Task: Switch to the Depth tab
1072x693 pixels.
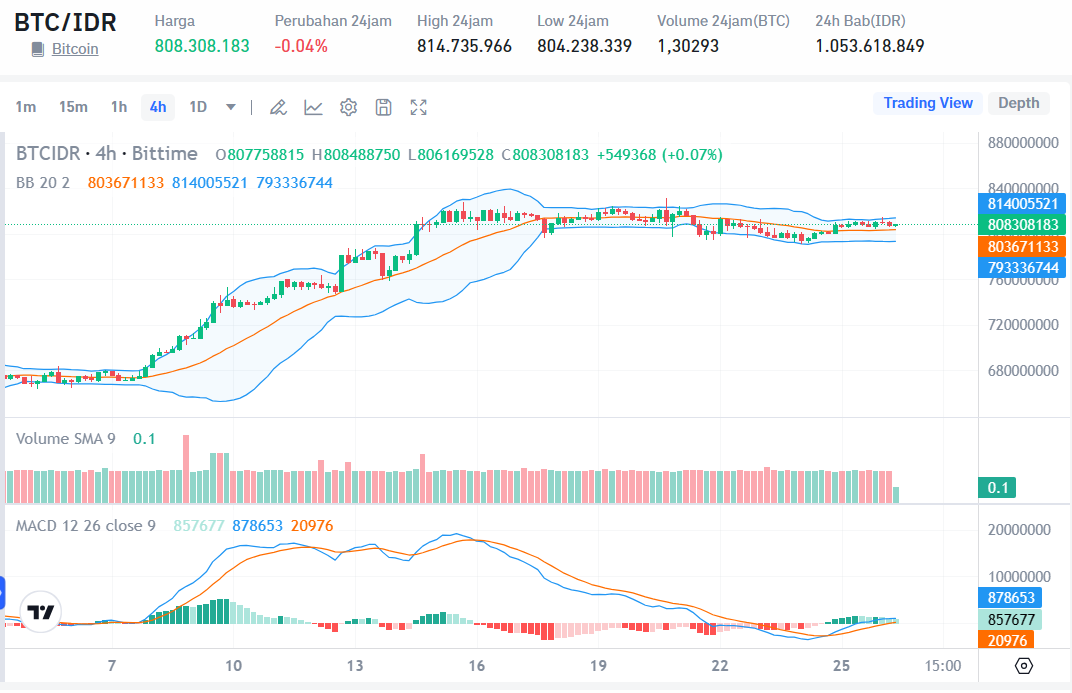Action: click(1018, 103)
